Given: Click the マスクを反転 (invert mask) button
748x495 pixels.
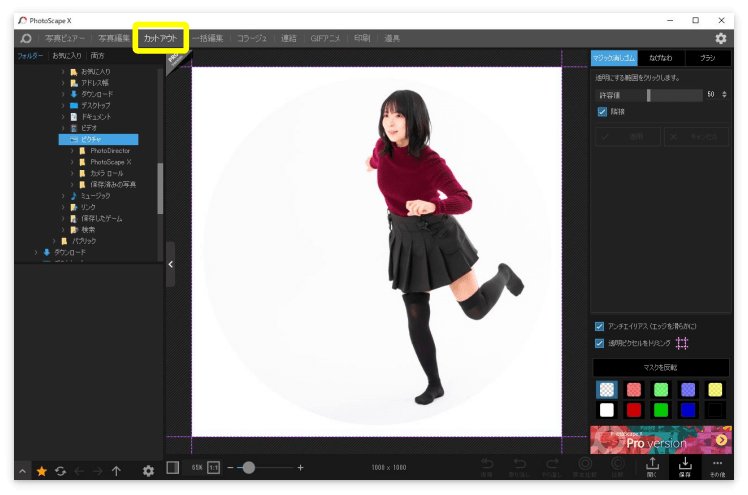Looking at the screenshot, I should coord(661,367).
